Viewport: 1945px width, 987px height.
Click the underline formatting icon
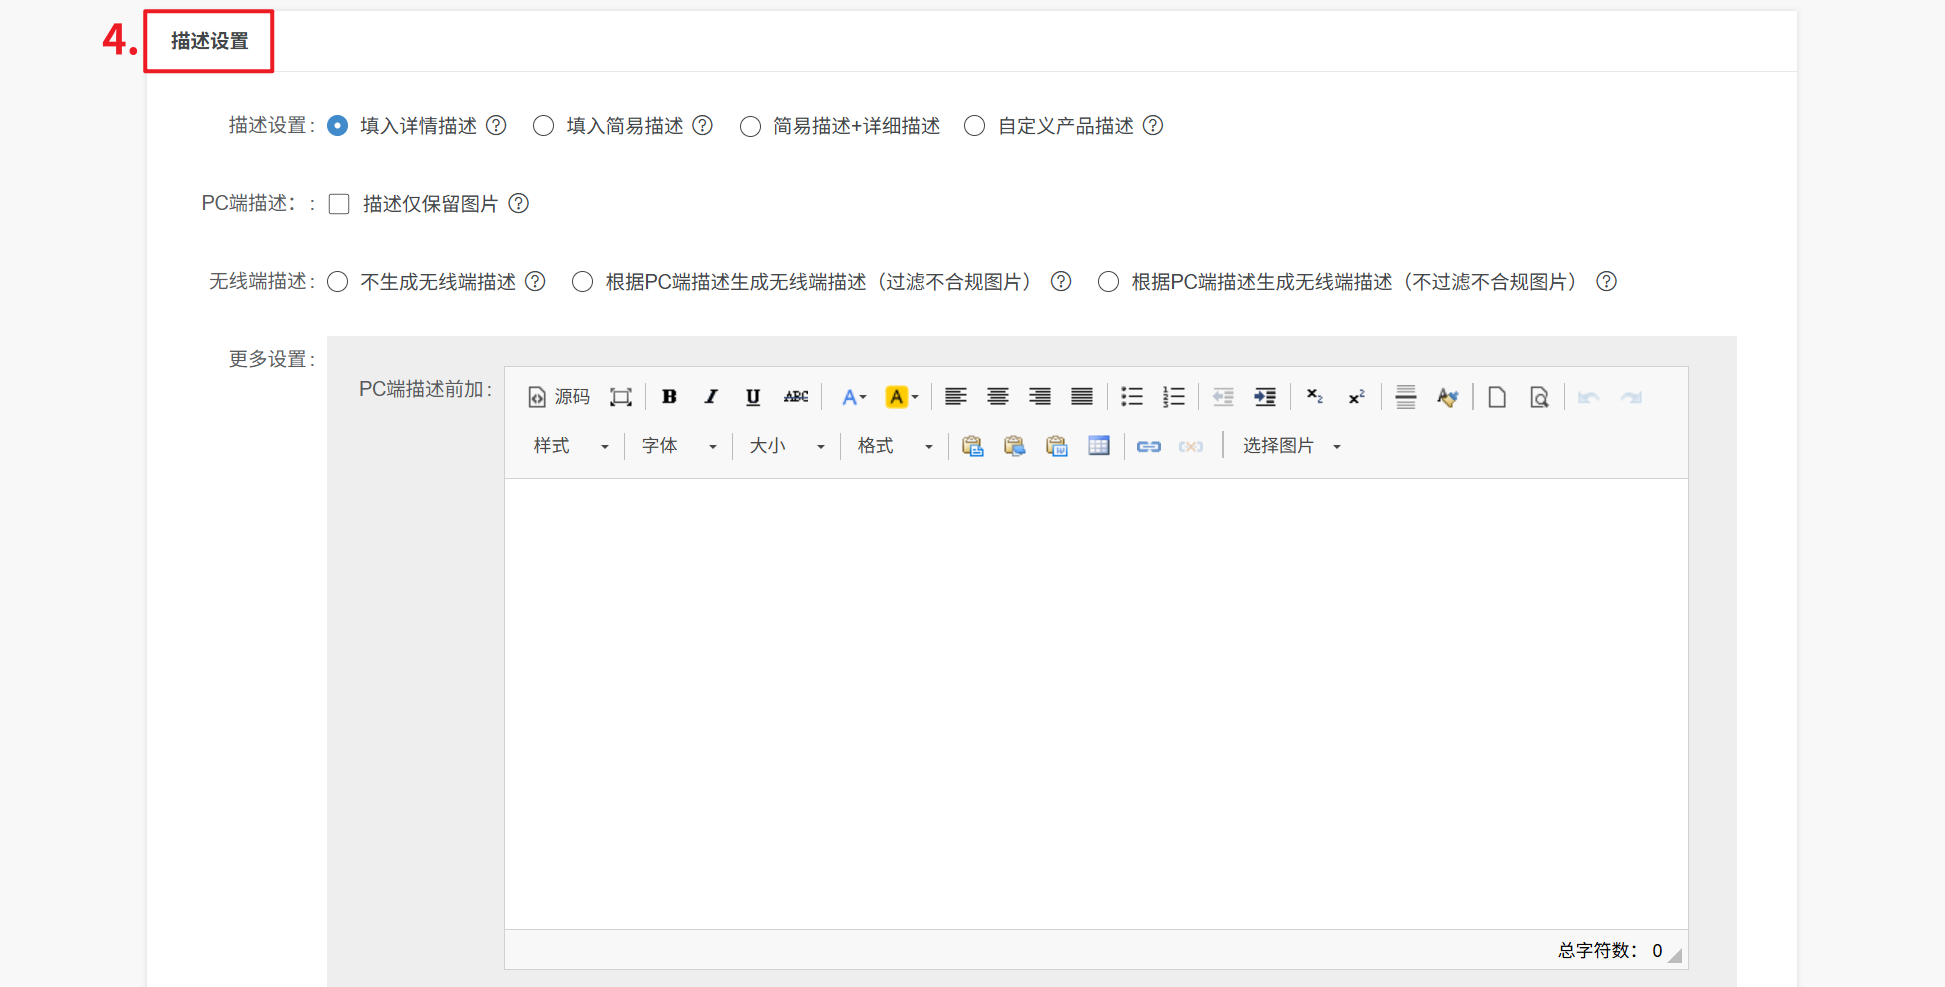753,397
